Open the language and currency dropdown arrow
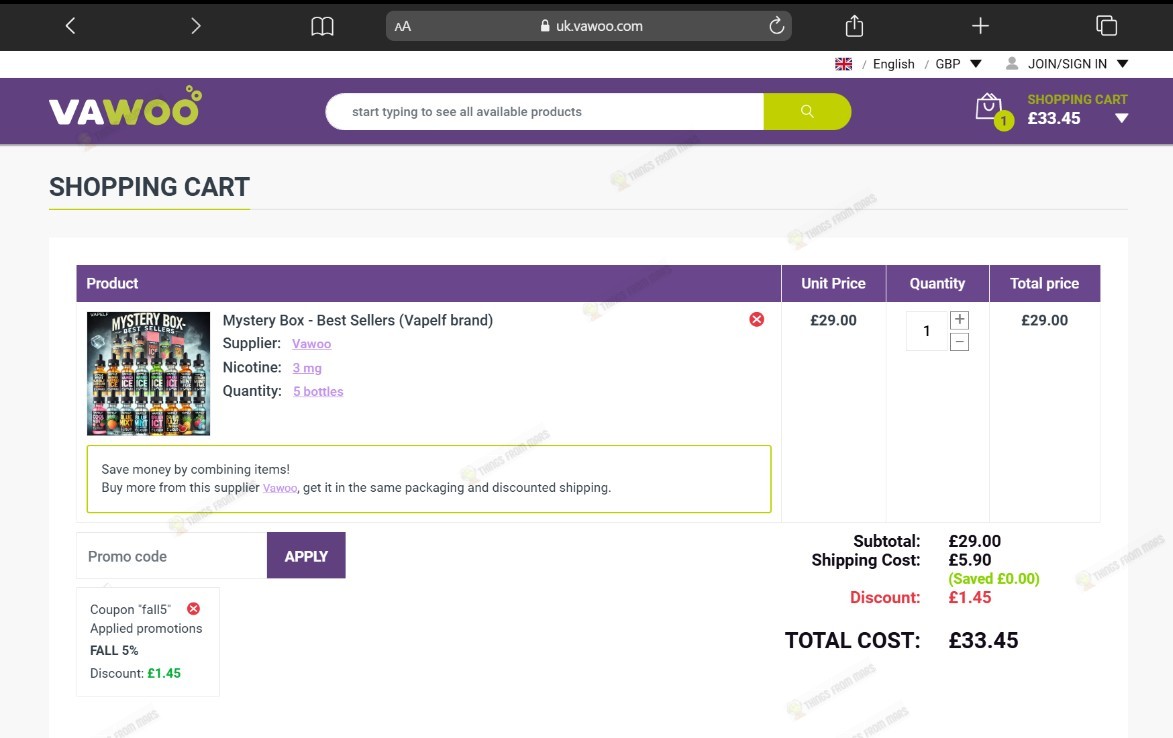The height and width of the screenshot is (738, 1173). 976,64
